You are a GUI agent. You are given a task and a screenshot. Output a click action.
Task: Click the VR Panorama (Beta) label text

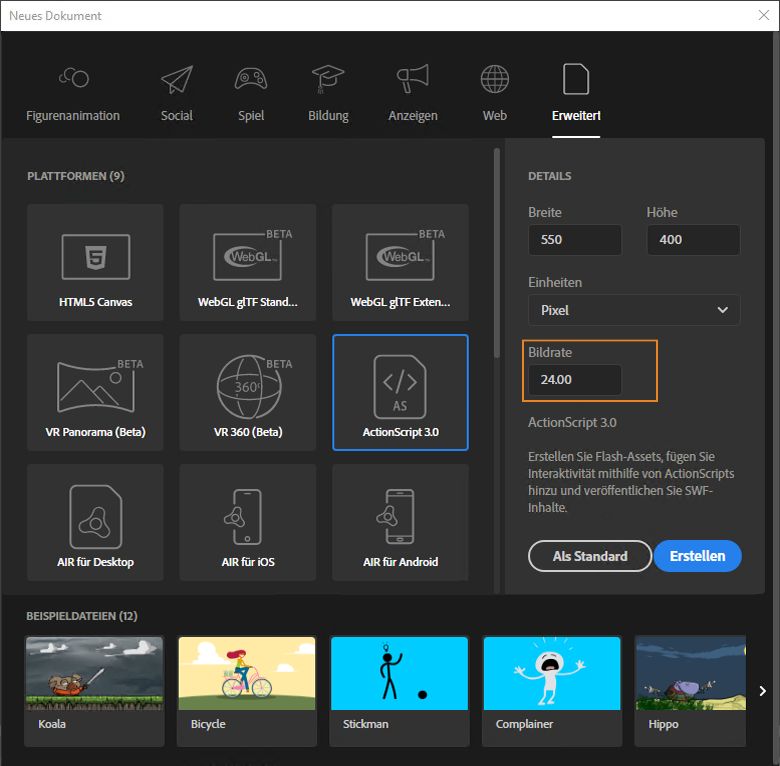tap(96, 432)
